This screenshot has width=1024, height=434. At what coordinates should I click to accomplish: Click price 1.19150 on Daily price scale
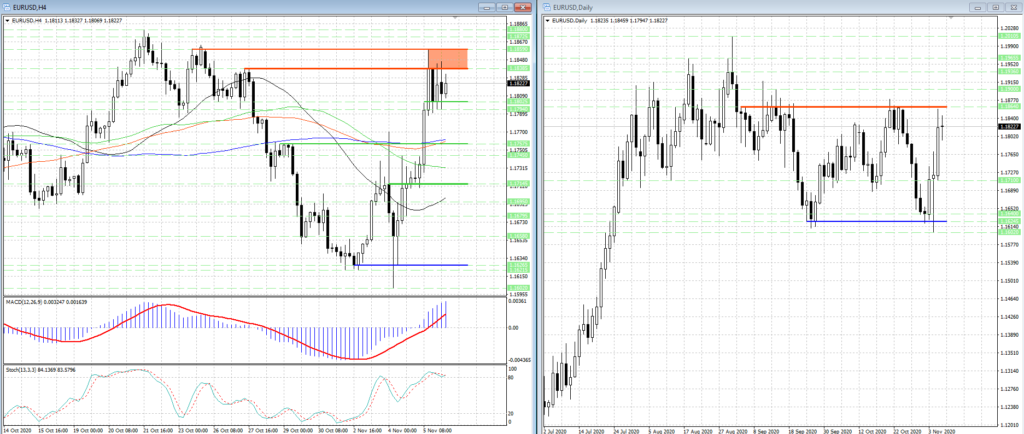[x=1010, y=82]
